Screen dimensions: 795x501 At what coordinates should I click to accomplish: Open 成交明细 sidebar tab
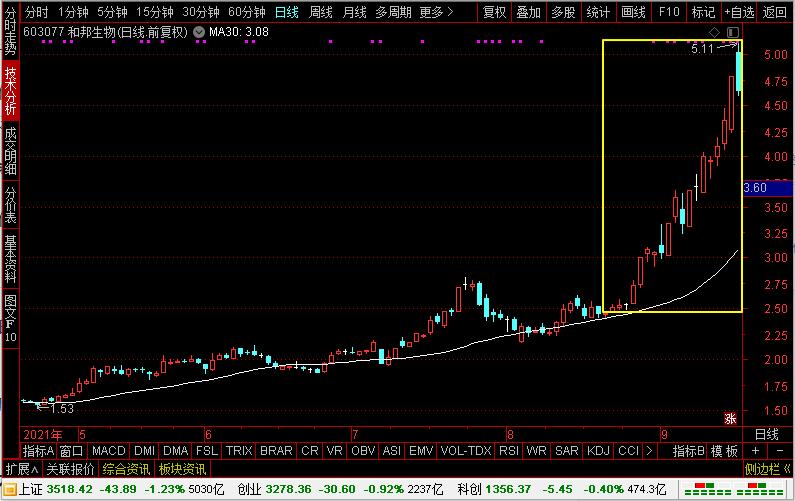point(10,151)
